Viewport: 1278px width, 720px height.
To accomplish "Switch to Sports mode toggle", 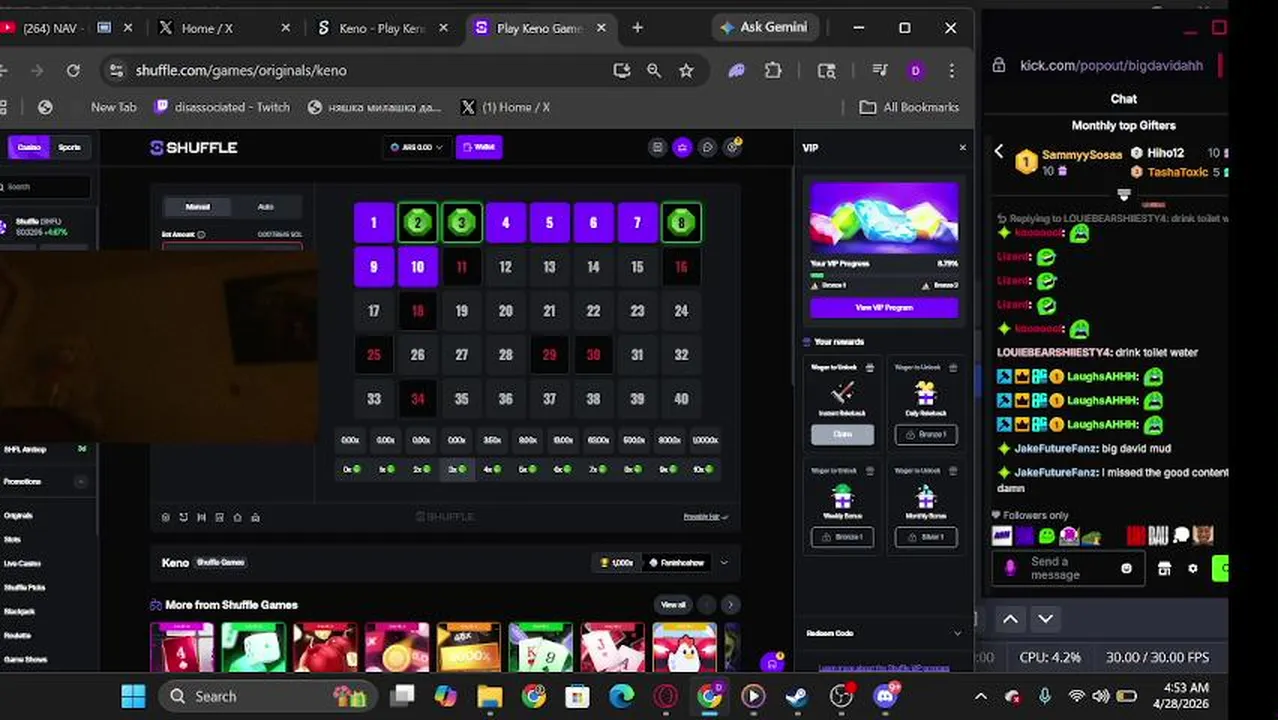I will click(x=69, y=147).
